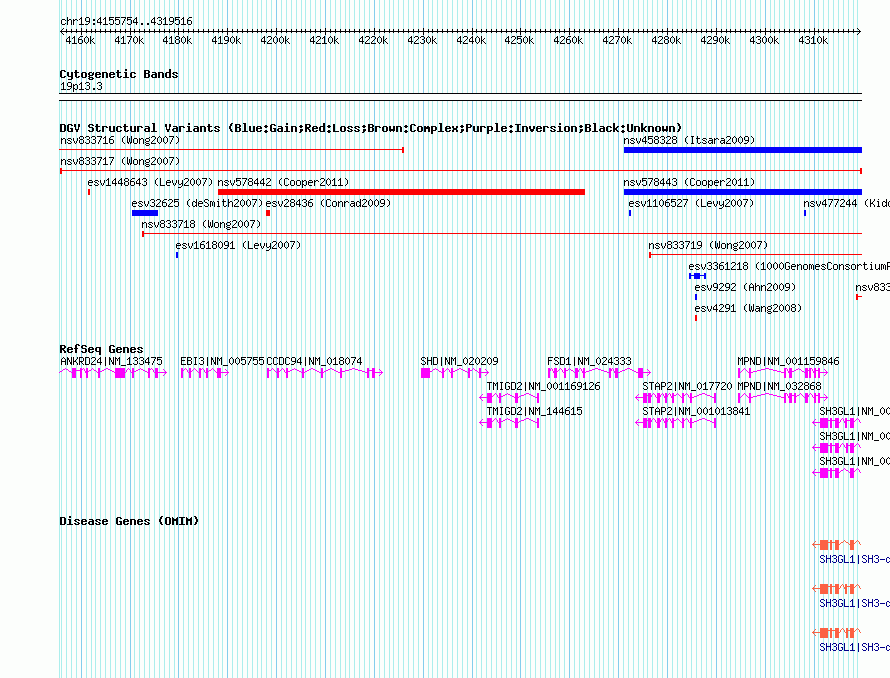This screenshot has width=890, height=678.
Task: Click the EBI3 gene model glyph
Action: (x=204, y=373)
